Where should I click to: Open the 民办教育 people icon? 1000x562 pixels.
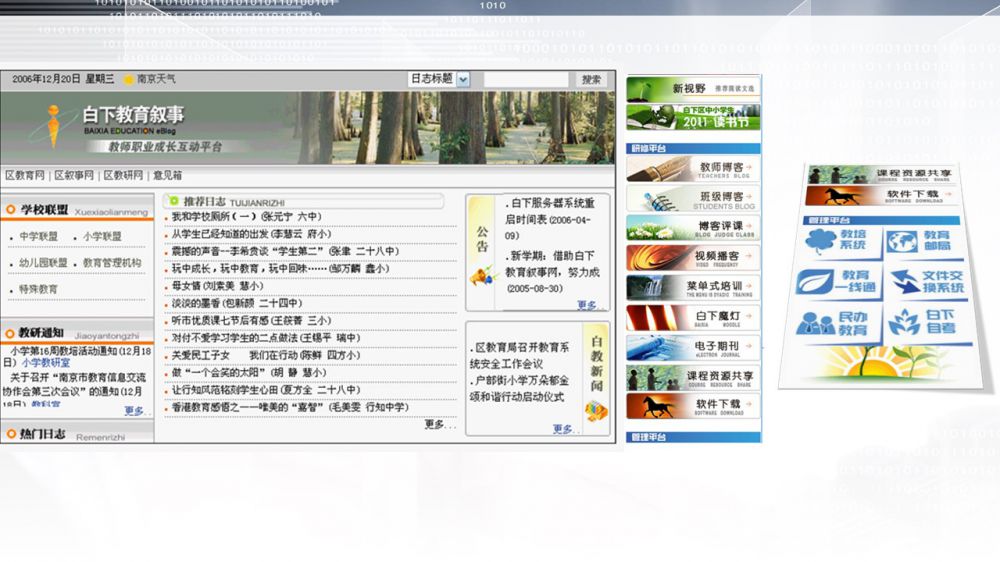coord(816,323)
